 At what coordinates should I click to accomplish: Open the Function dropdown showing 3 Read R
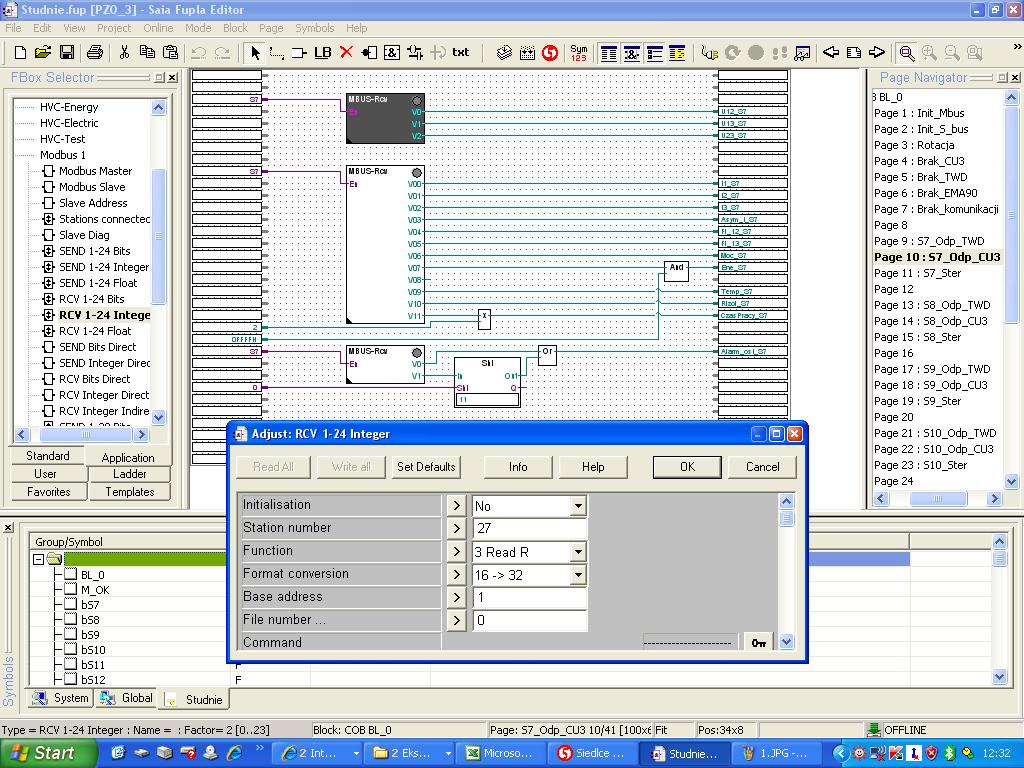(578, 552)
